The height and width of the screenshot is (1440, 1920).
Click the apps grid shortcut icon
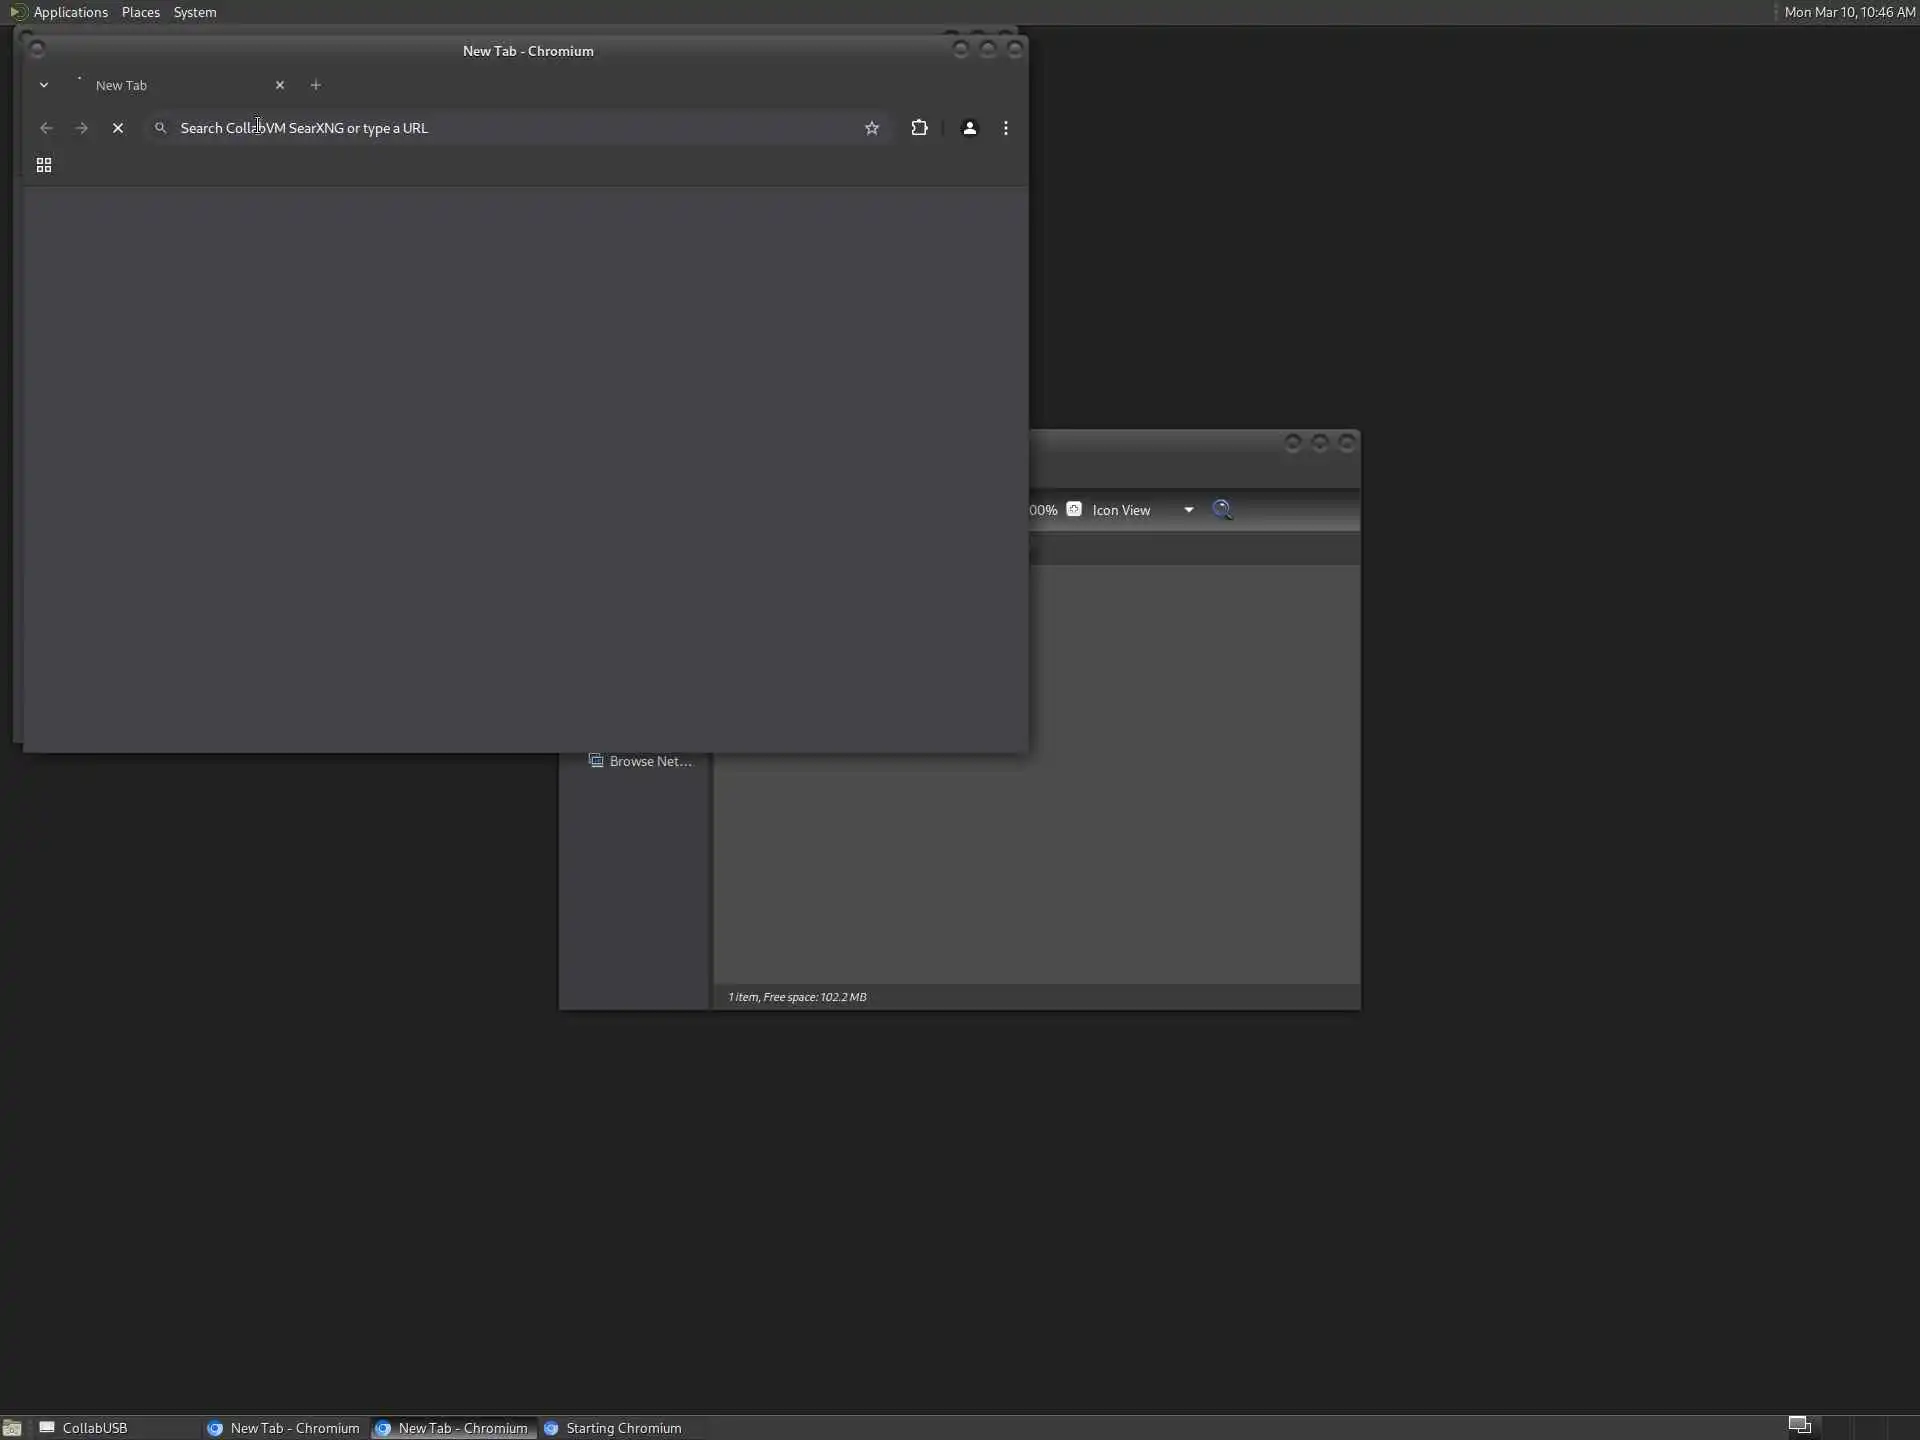[x=44, y=165]
